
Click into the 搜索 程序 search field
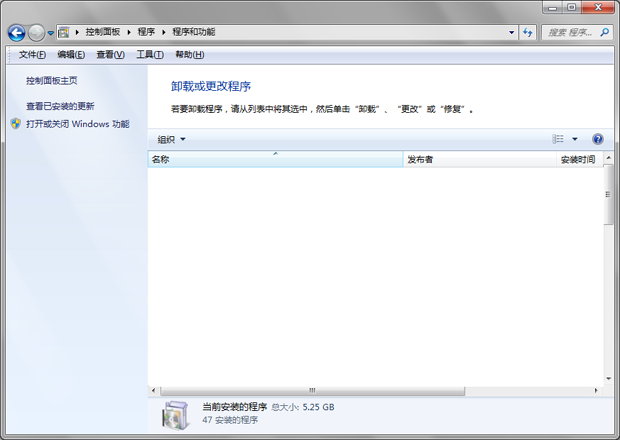[572, 32]
